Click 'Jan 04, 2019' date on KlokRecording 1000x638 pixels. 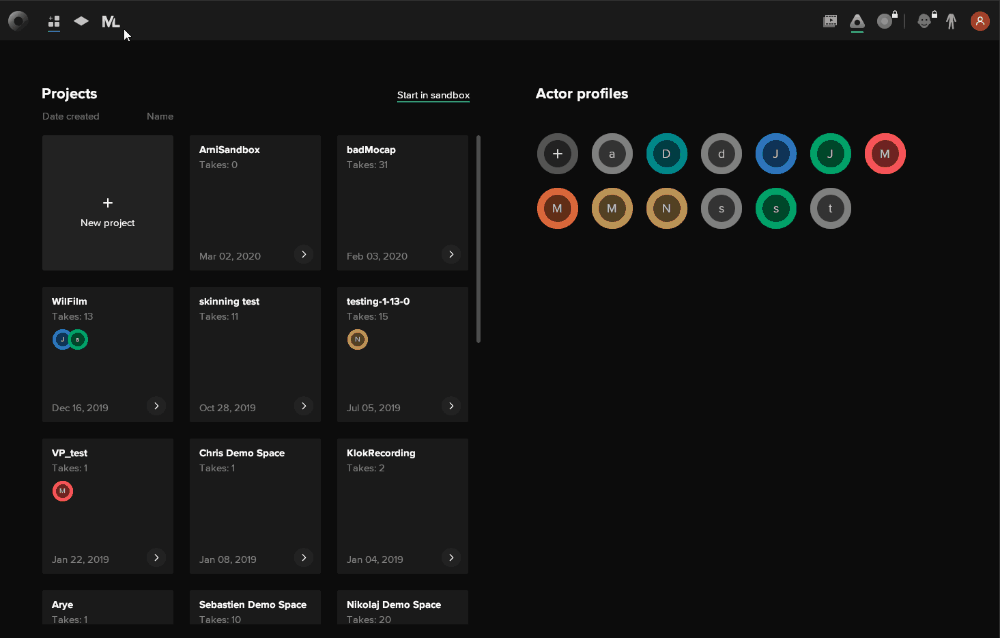(x=375, y=560)
